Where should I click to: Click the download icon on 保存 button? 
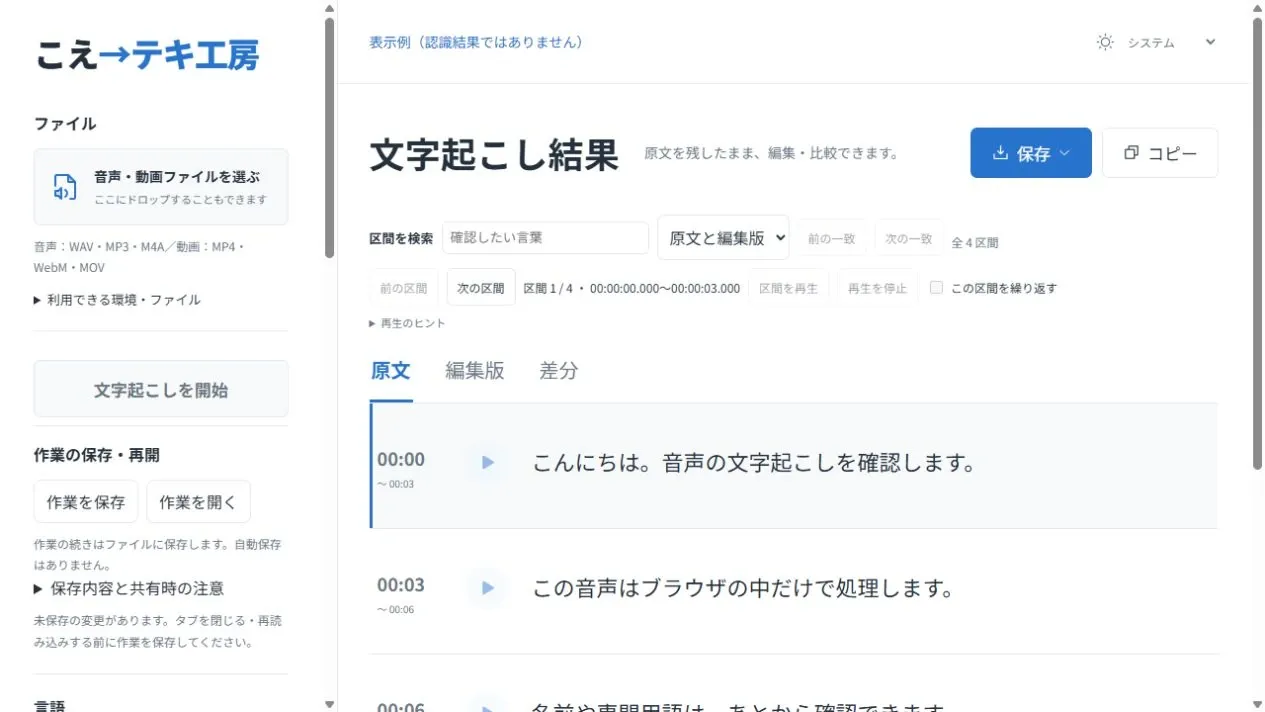click(1000, 153)
